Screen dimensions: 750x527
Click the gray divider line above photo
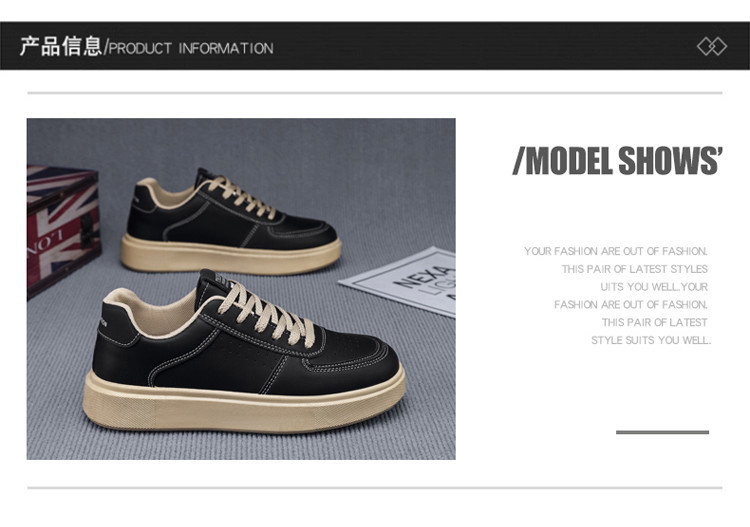tap(375, 93)
